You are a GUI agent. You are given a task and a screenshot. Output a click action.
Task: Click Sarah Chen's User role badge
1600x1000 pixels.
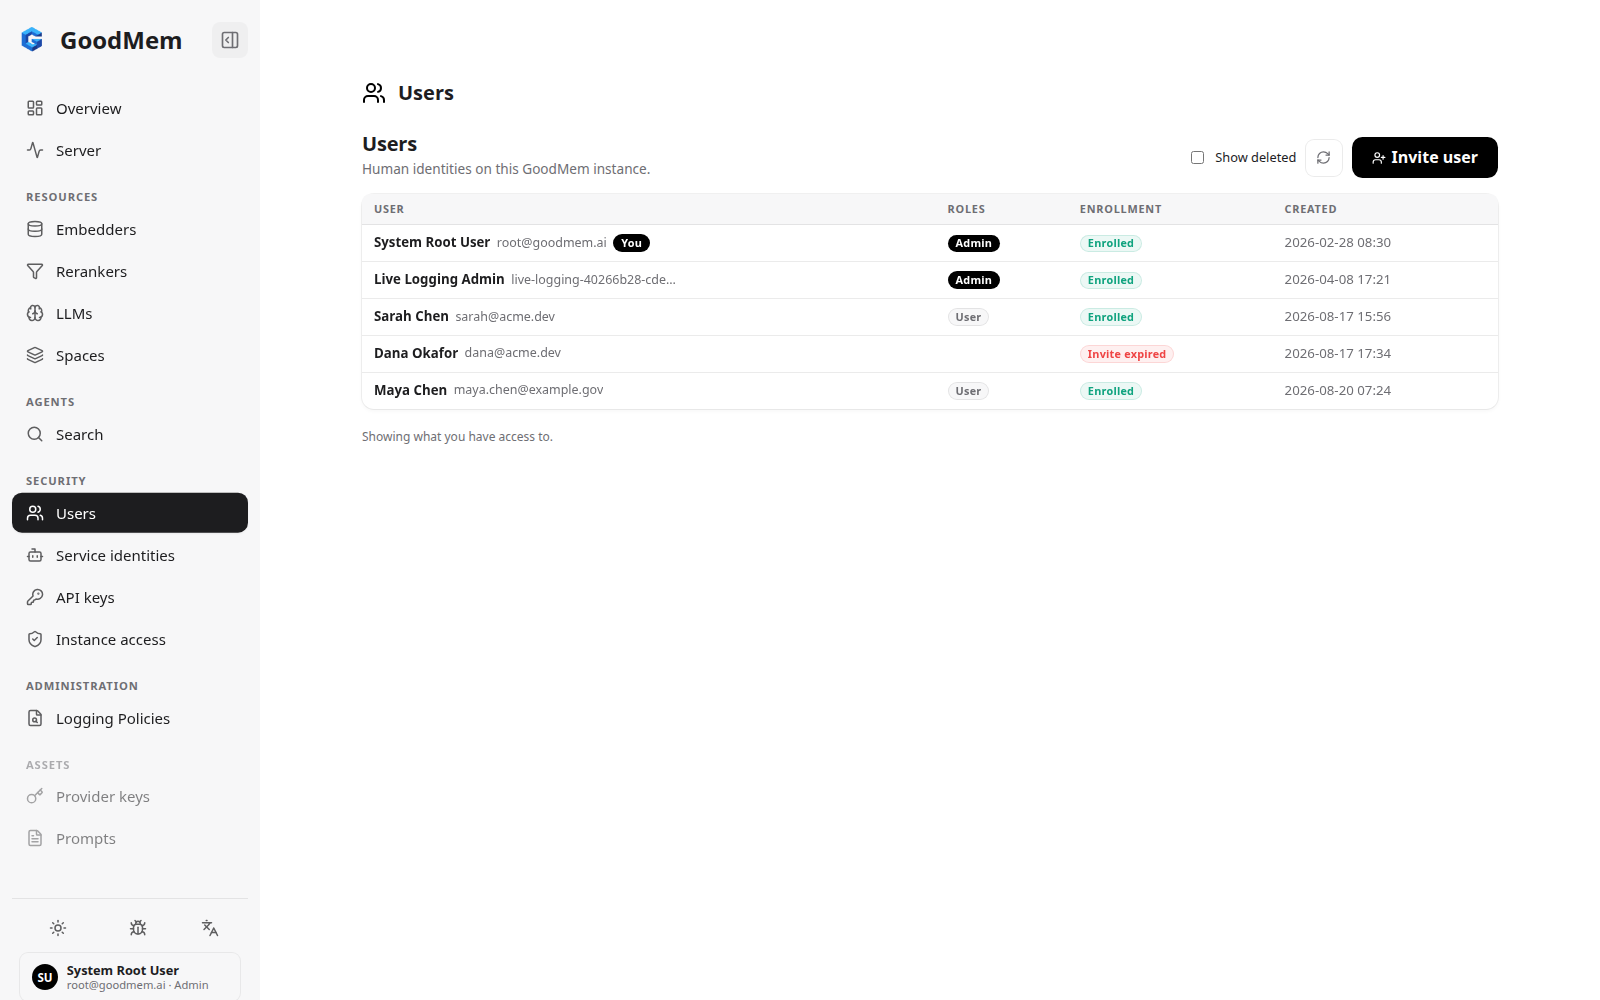click(x=968, y=317)
